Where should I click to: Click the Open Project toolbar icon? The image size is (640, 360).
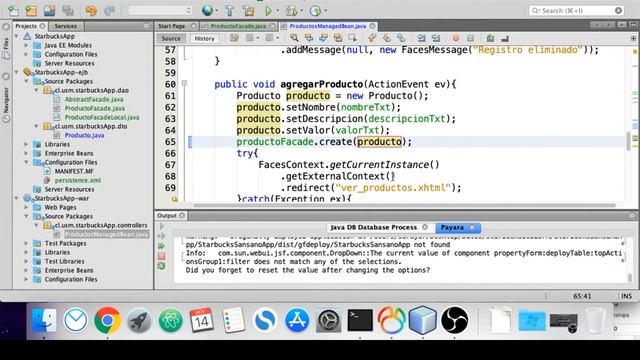[x=49, y=11]
